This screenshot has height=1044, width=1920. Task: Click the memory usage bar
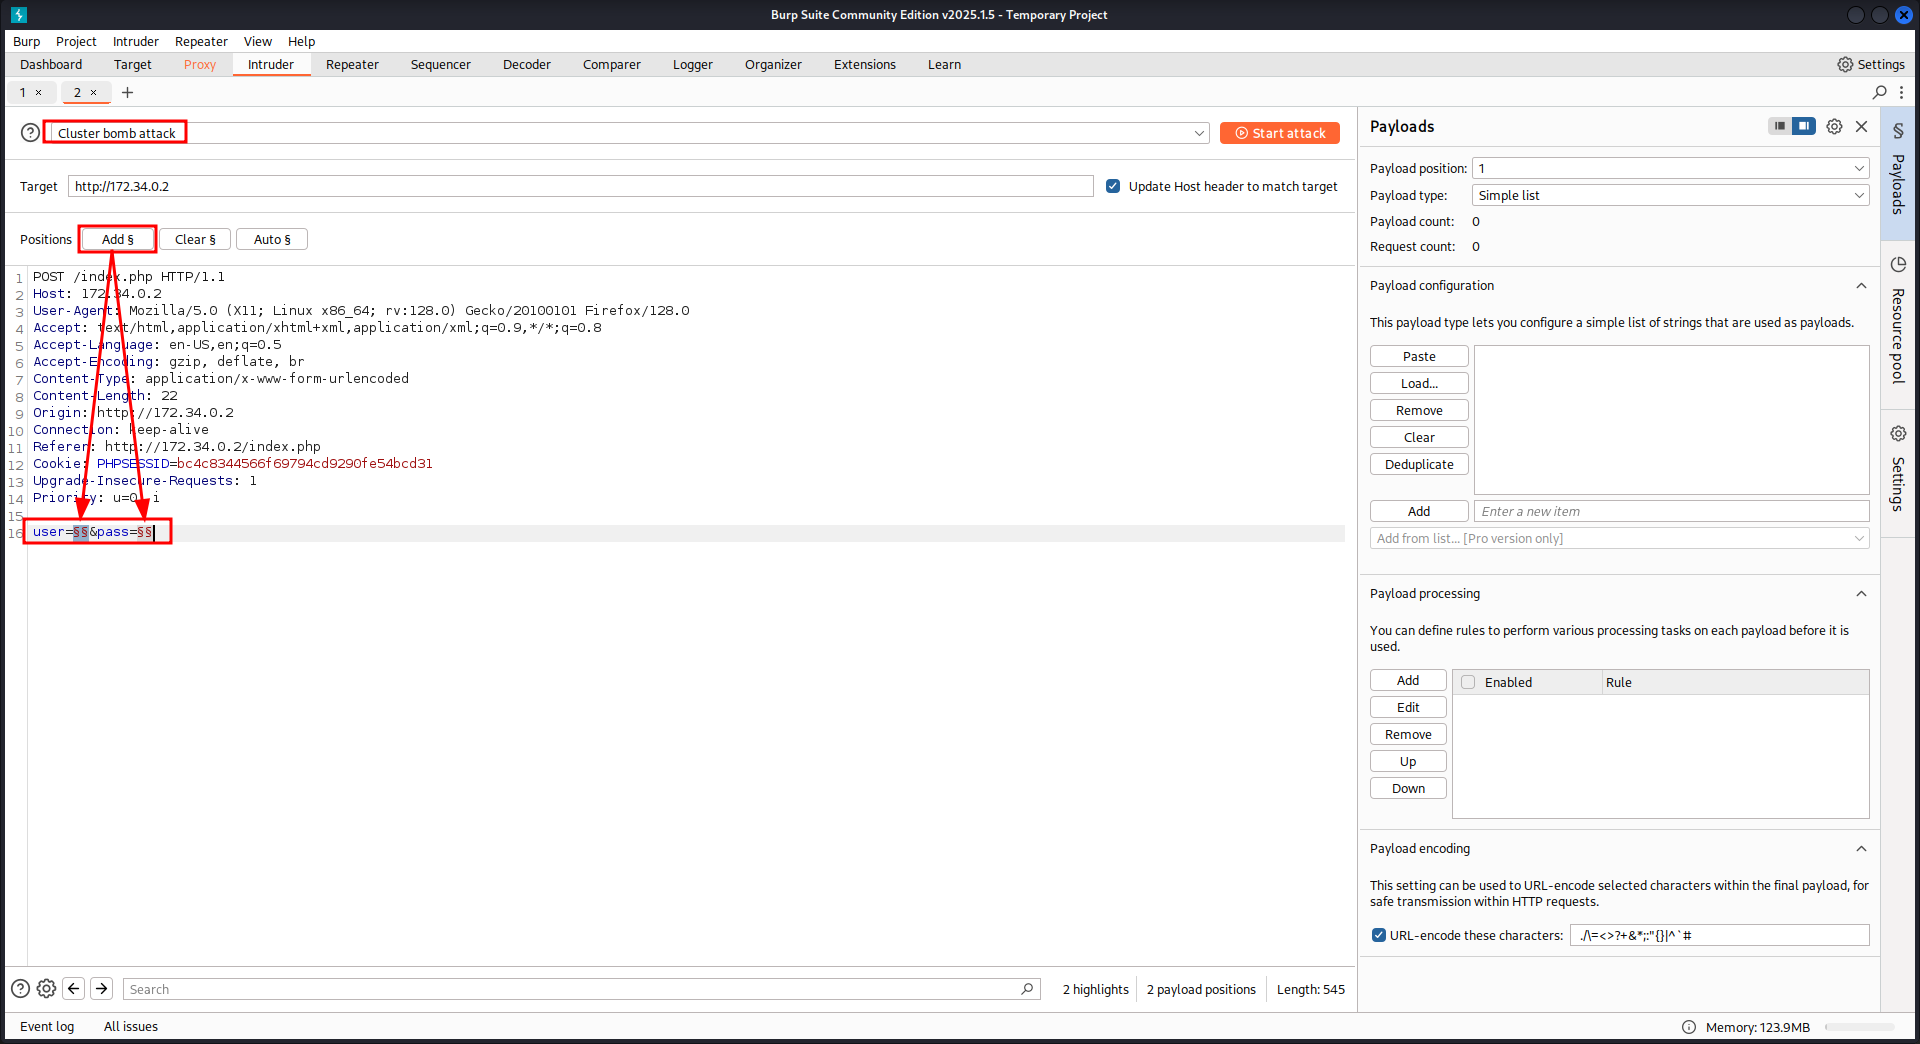click(x=1859, y=1027)
